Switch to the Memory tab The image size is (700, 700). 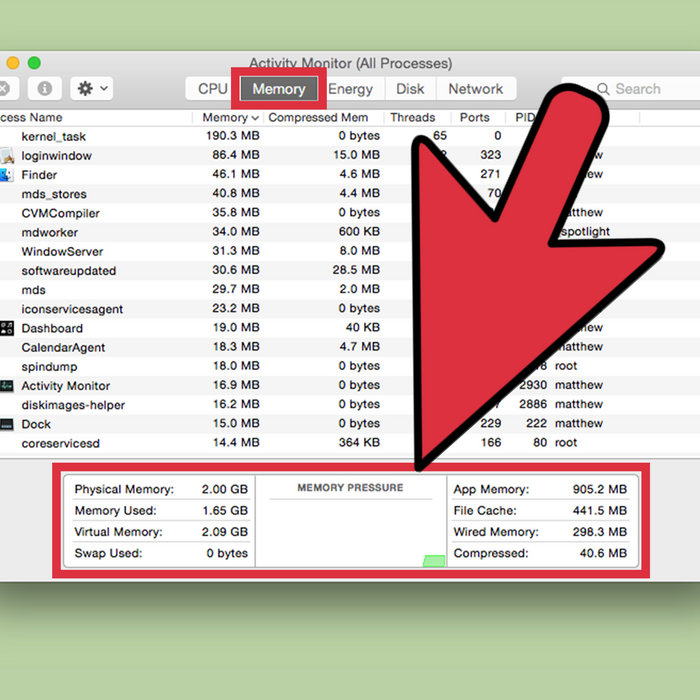(279, 88)
